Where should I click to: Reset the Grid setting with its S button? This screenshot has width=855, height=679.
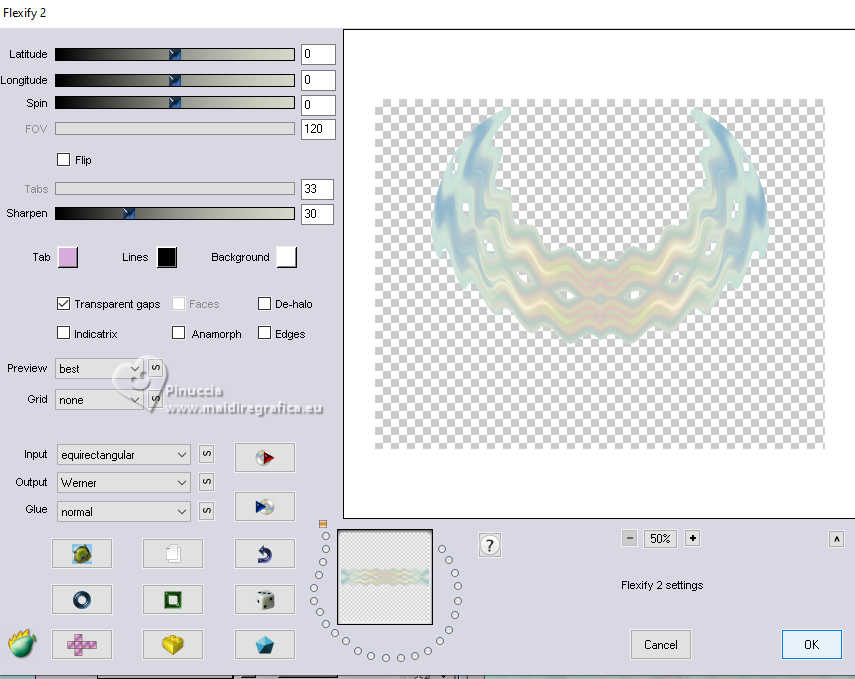point(155,399)
